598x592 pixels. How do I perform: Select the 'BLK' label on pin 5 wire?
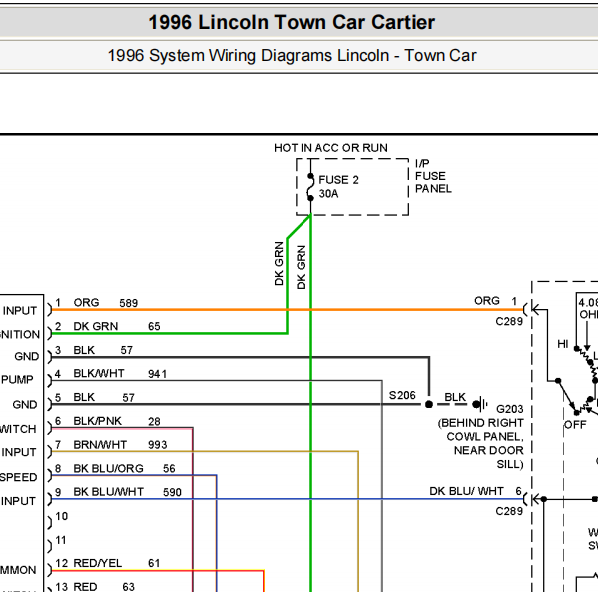click(x=84, y=397)
